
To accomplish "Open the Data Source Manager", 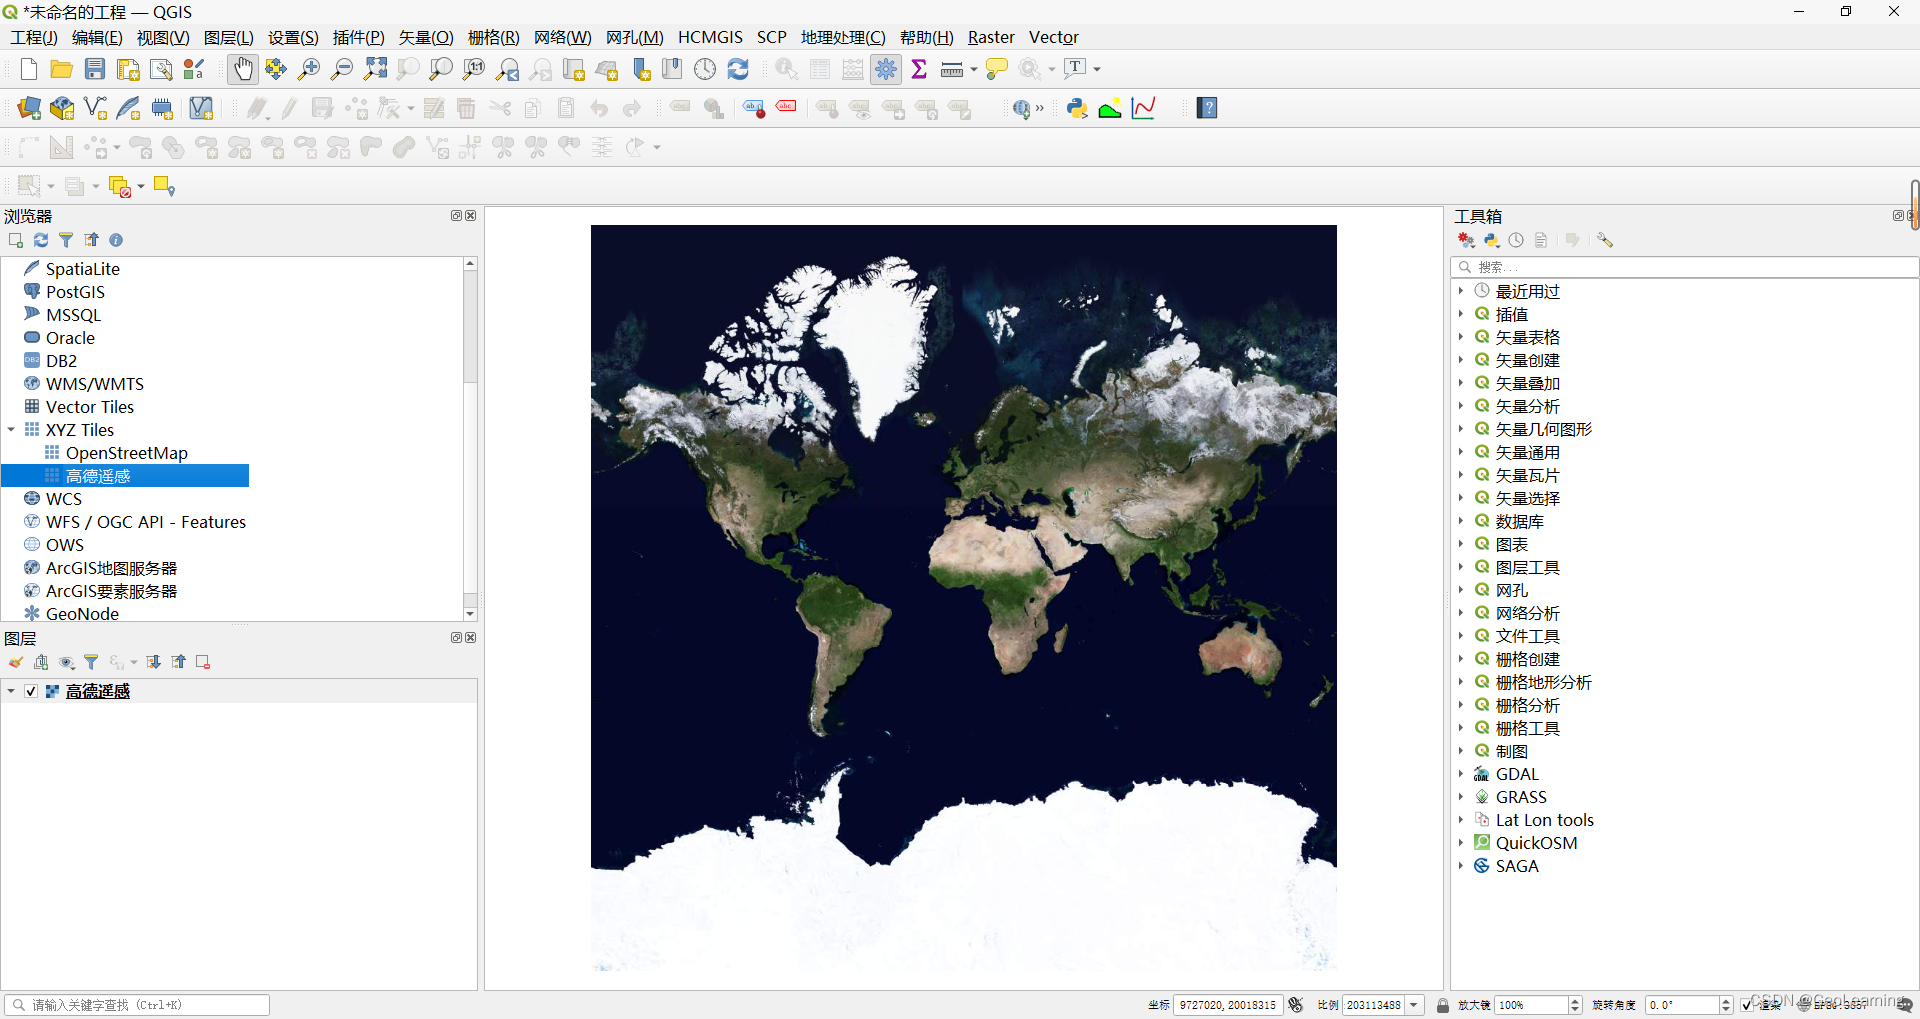I will 28,108.
